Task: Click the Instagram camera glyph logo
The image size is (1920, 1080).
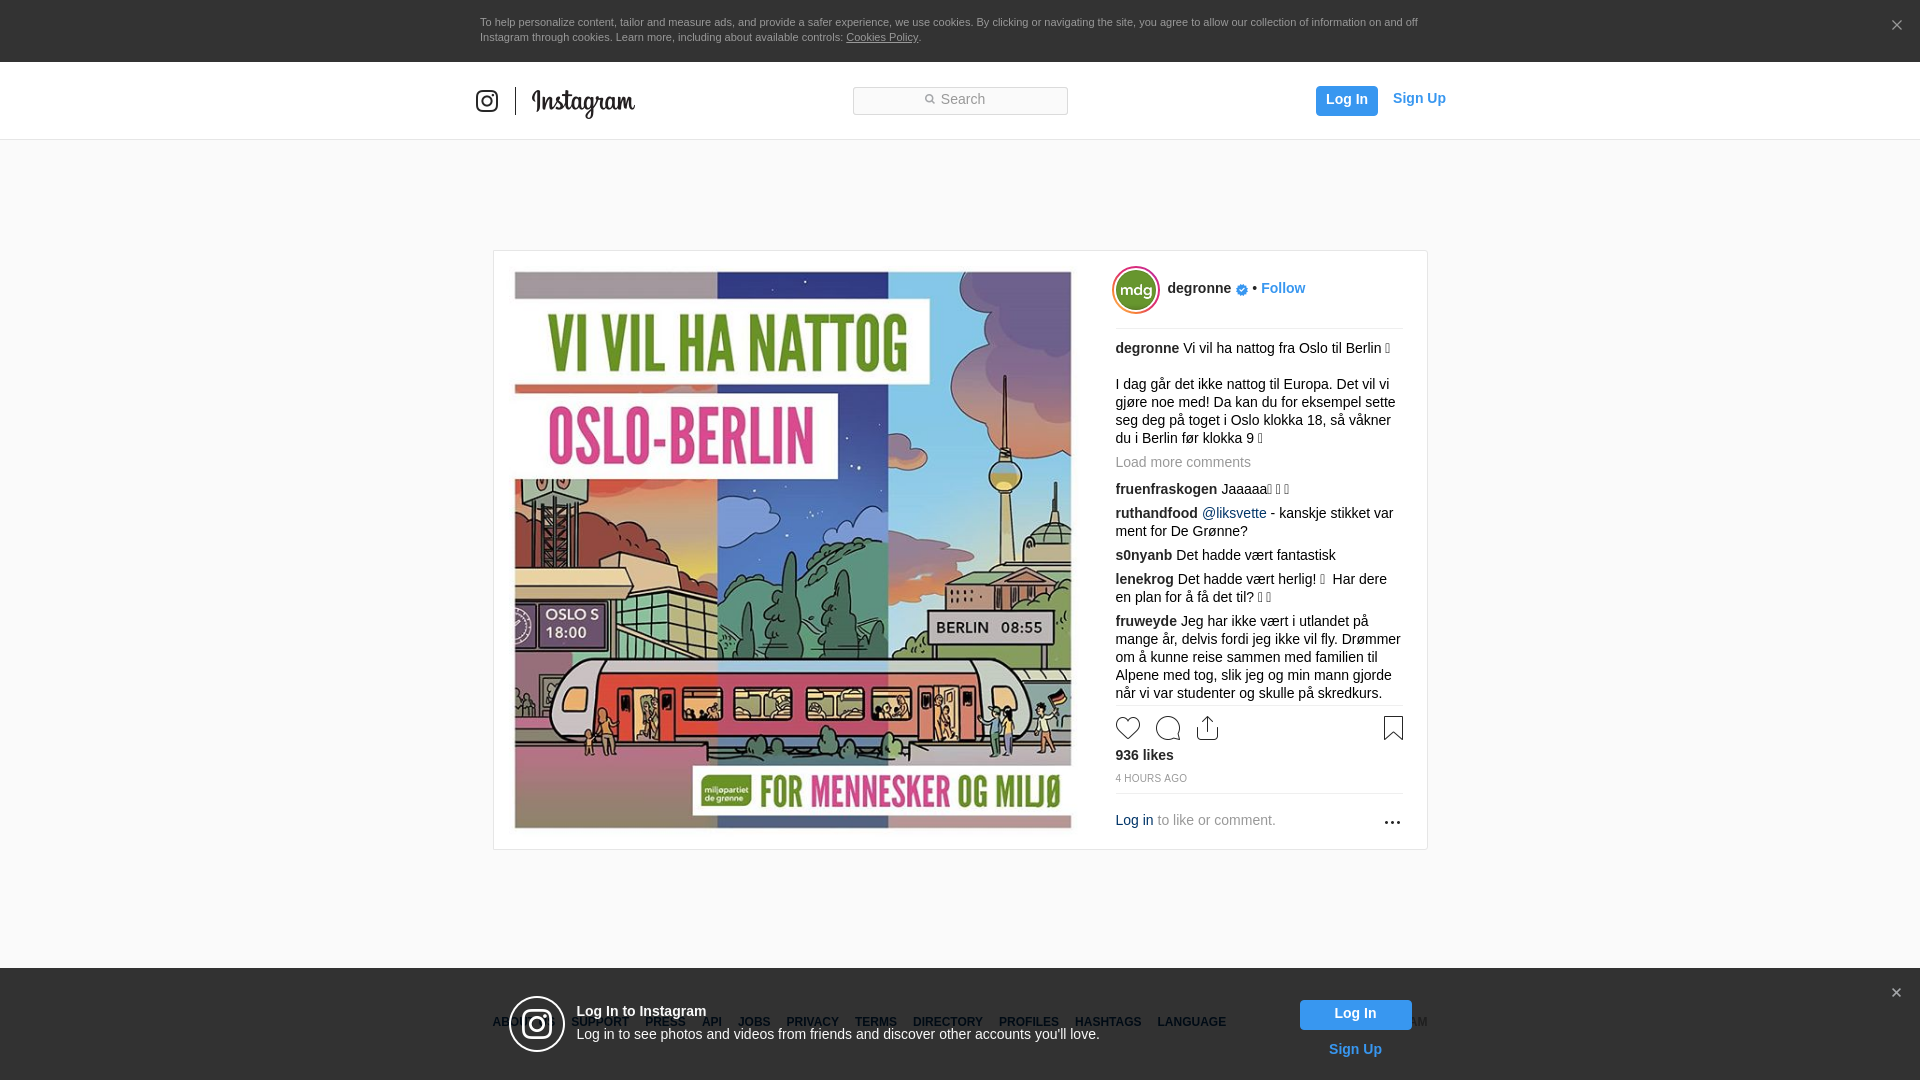Action: [x=487, y=101]
